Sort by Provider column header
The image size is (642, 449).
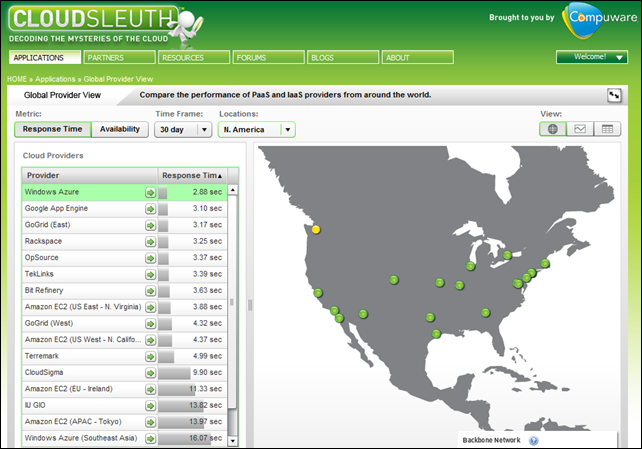[90, 176]
